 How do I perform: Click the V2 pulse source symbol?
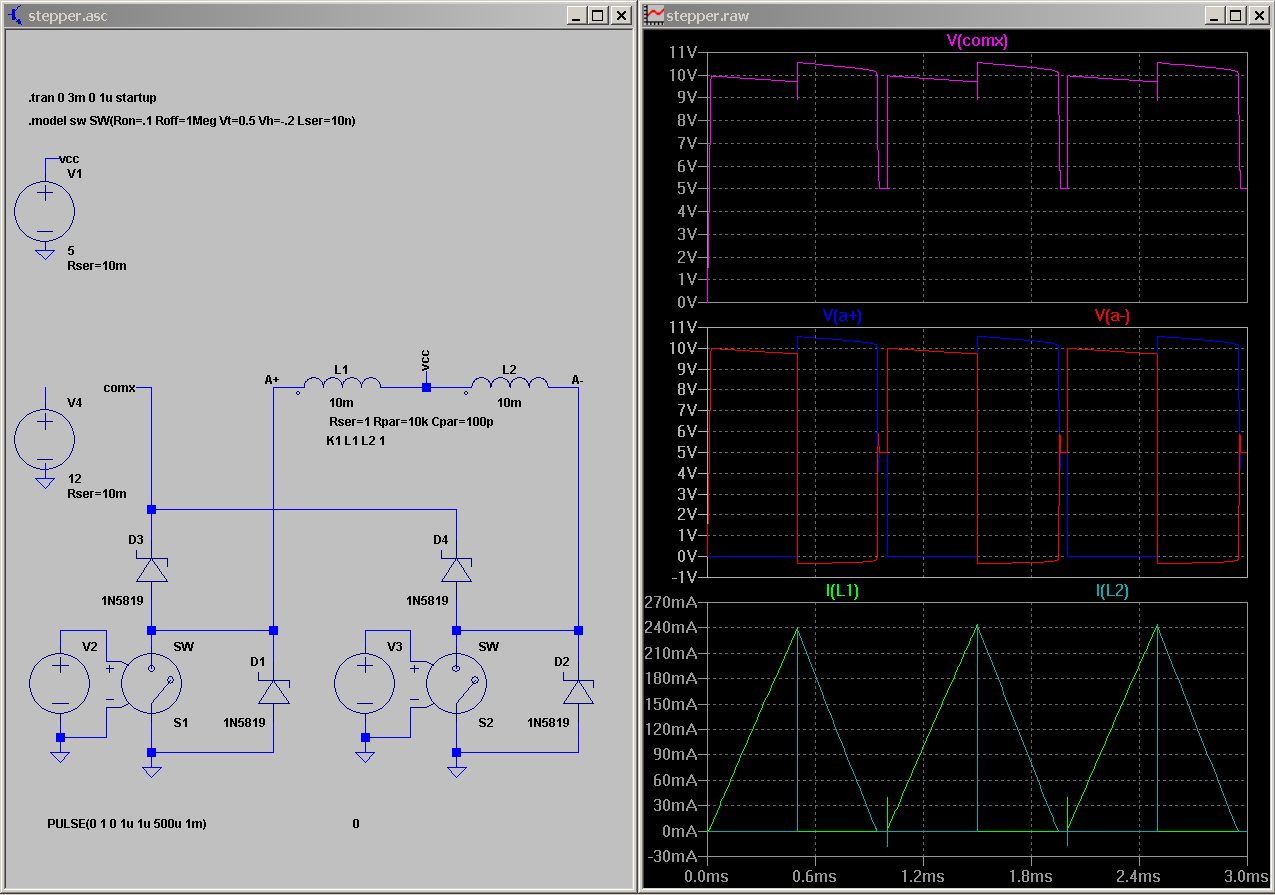pyautogui.click(x=60, y=685)
